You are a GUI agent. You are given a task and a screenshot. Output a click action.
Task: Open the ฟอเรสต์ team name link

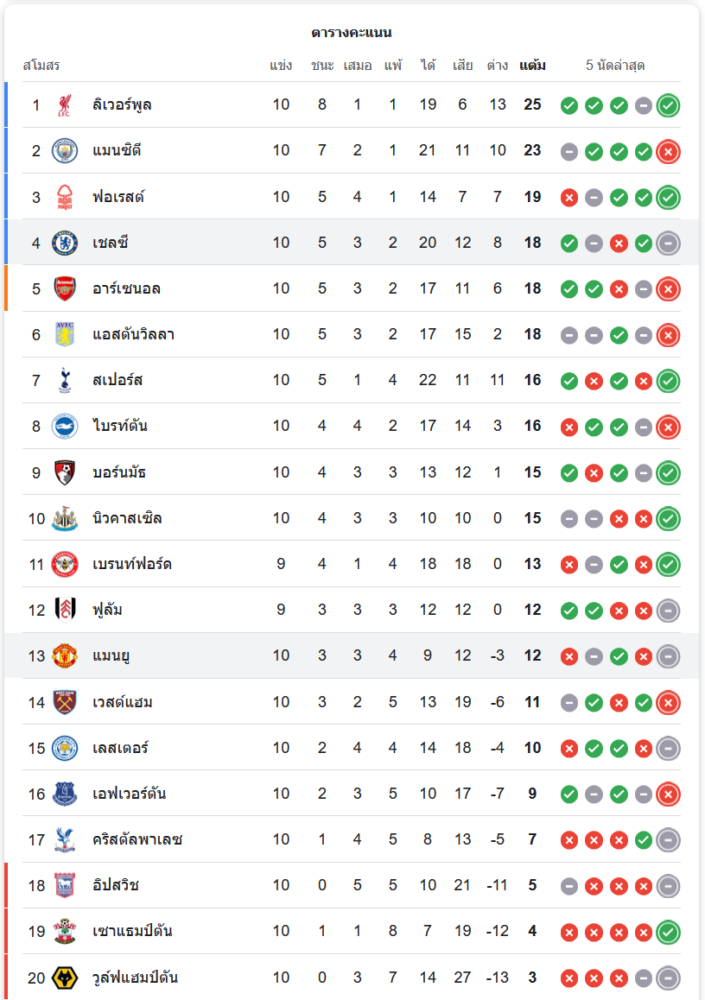tap(118, 196)
